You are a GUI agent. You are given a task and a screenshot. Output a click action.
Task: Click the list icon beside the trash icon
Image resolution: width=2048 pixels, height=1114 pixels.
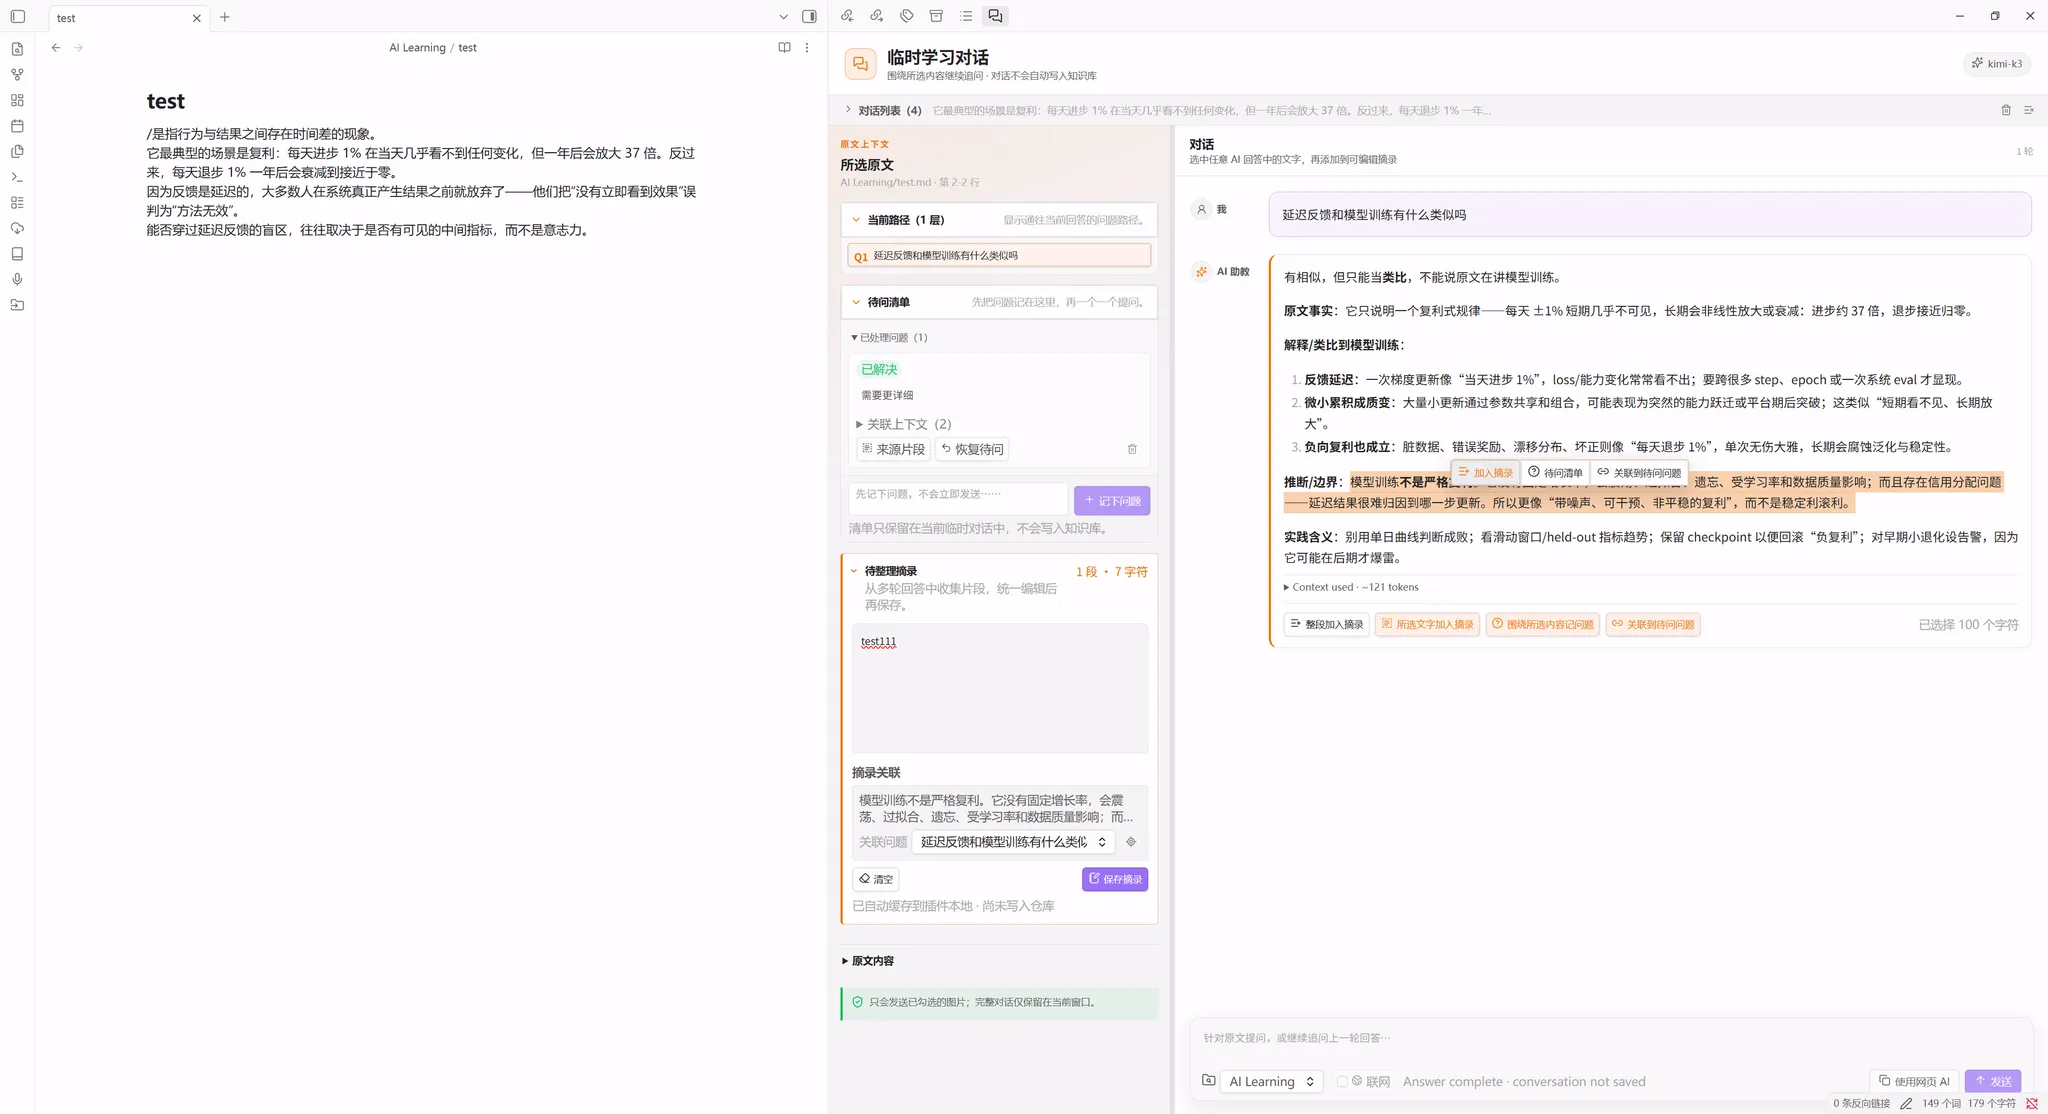tap(2029, 110)
